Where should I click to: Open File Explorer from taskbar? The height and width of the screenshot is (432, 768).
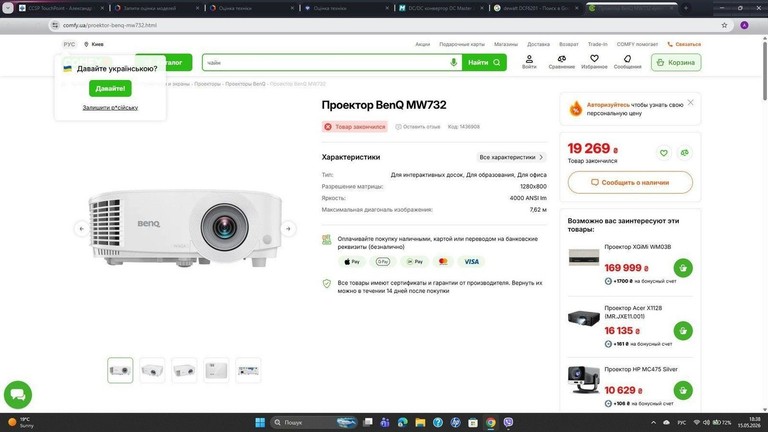pyautogui.click(x=420, y=422)
